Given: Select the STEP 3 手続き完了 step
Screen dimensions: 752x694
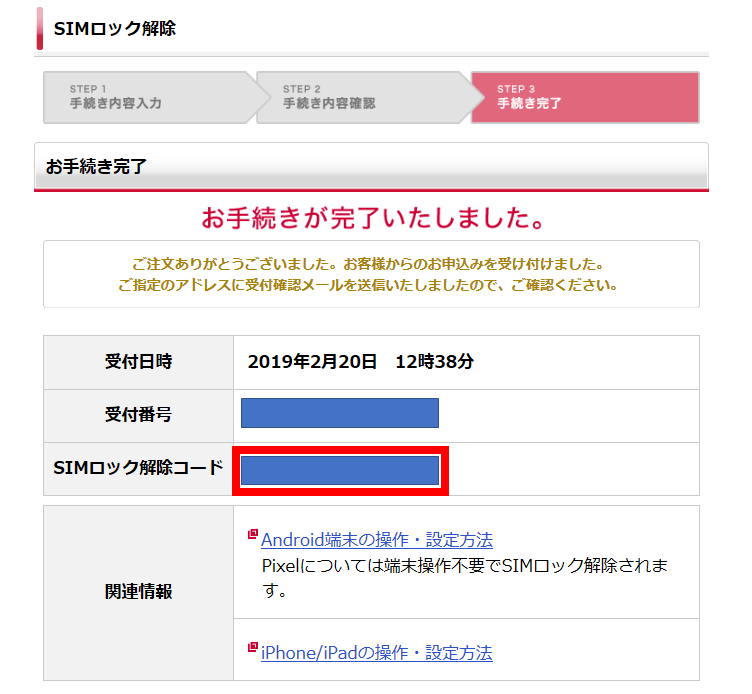Looking at the screenshot, I should [x=585, y=97].
